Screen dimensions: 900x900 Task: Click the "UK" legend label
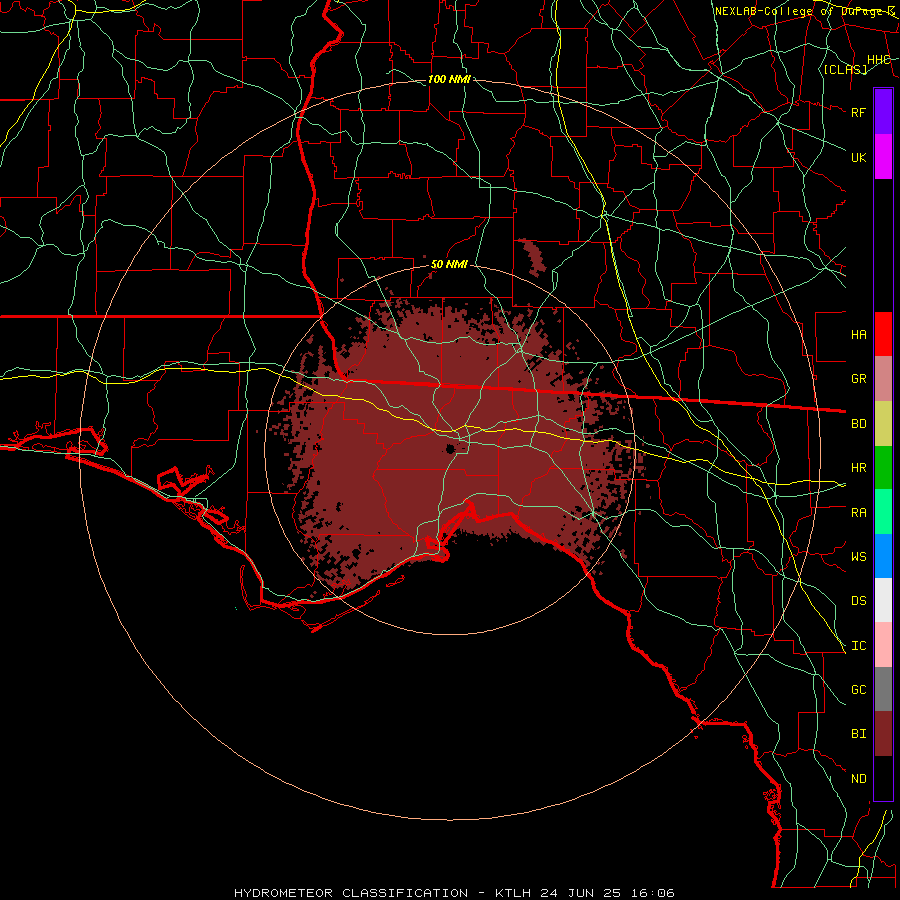[858, 157]
